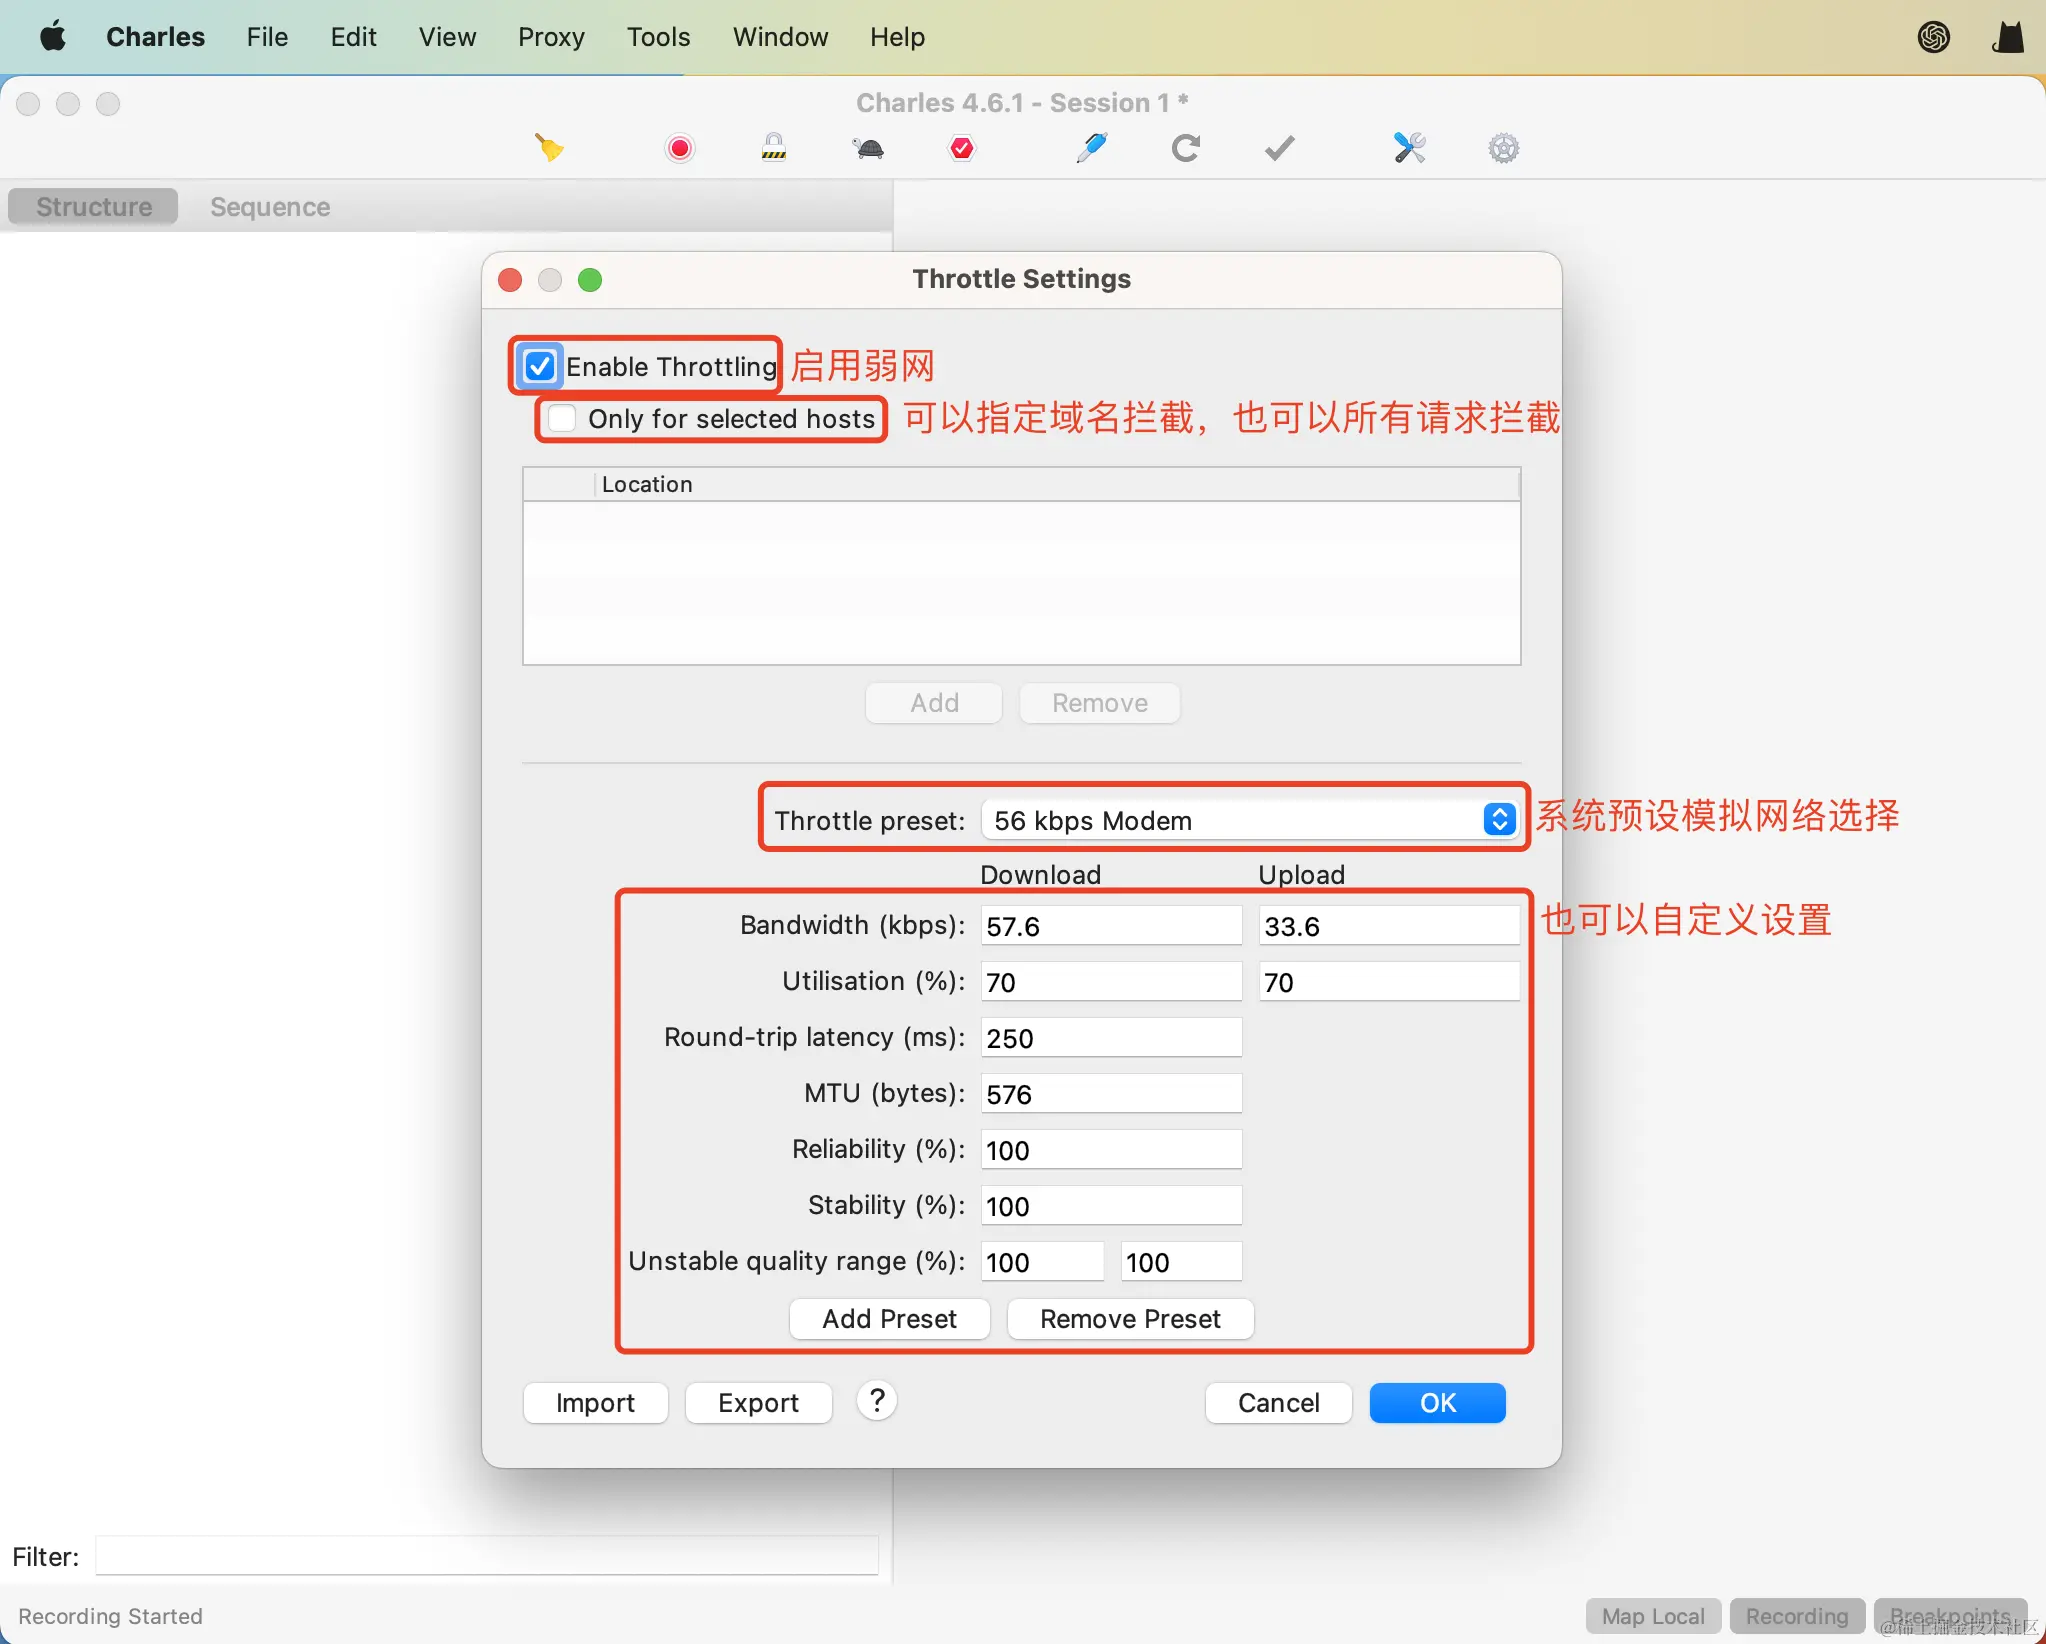Click the Add Preset button
This screenshot has width=2046, height=1644.
point(889,1318)
